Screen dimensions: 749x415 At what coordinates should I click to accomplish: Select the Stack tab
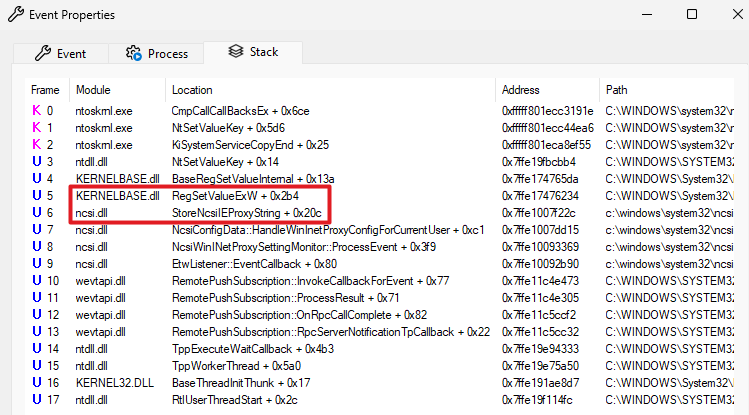click(x=251, y=52)
